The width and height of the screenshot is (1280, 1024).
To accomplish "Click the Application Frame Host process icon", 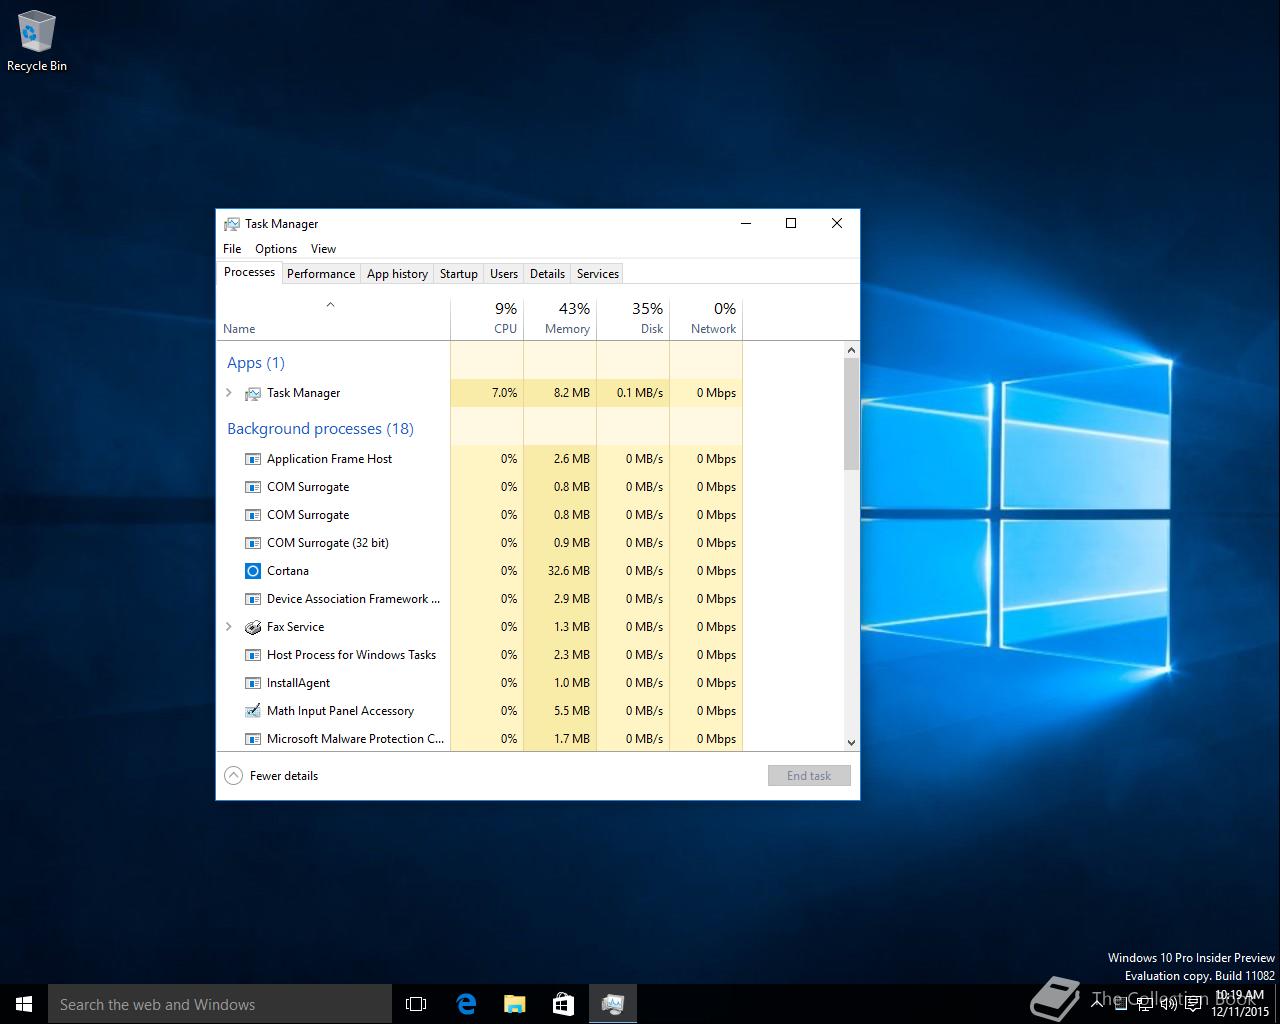I will (x=253, y=459).
